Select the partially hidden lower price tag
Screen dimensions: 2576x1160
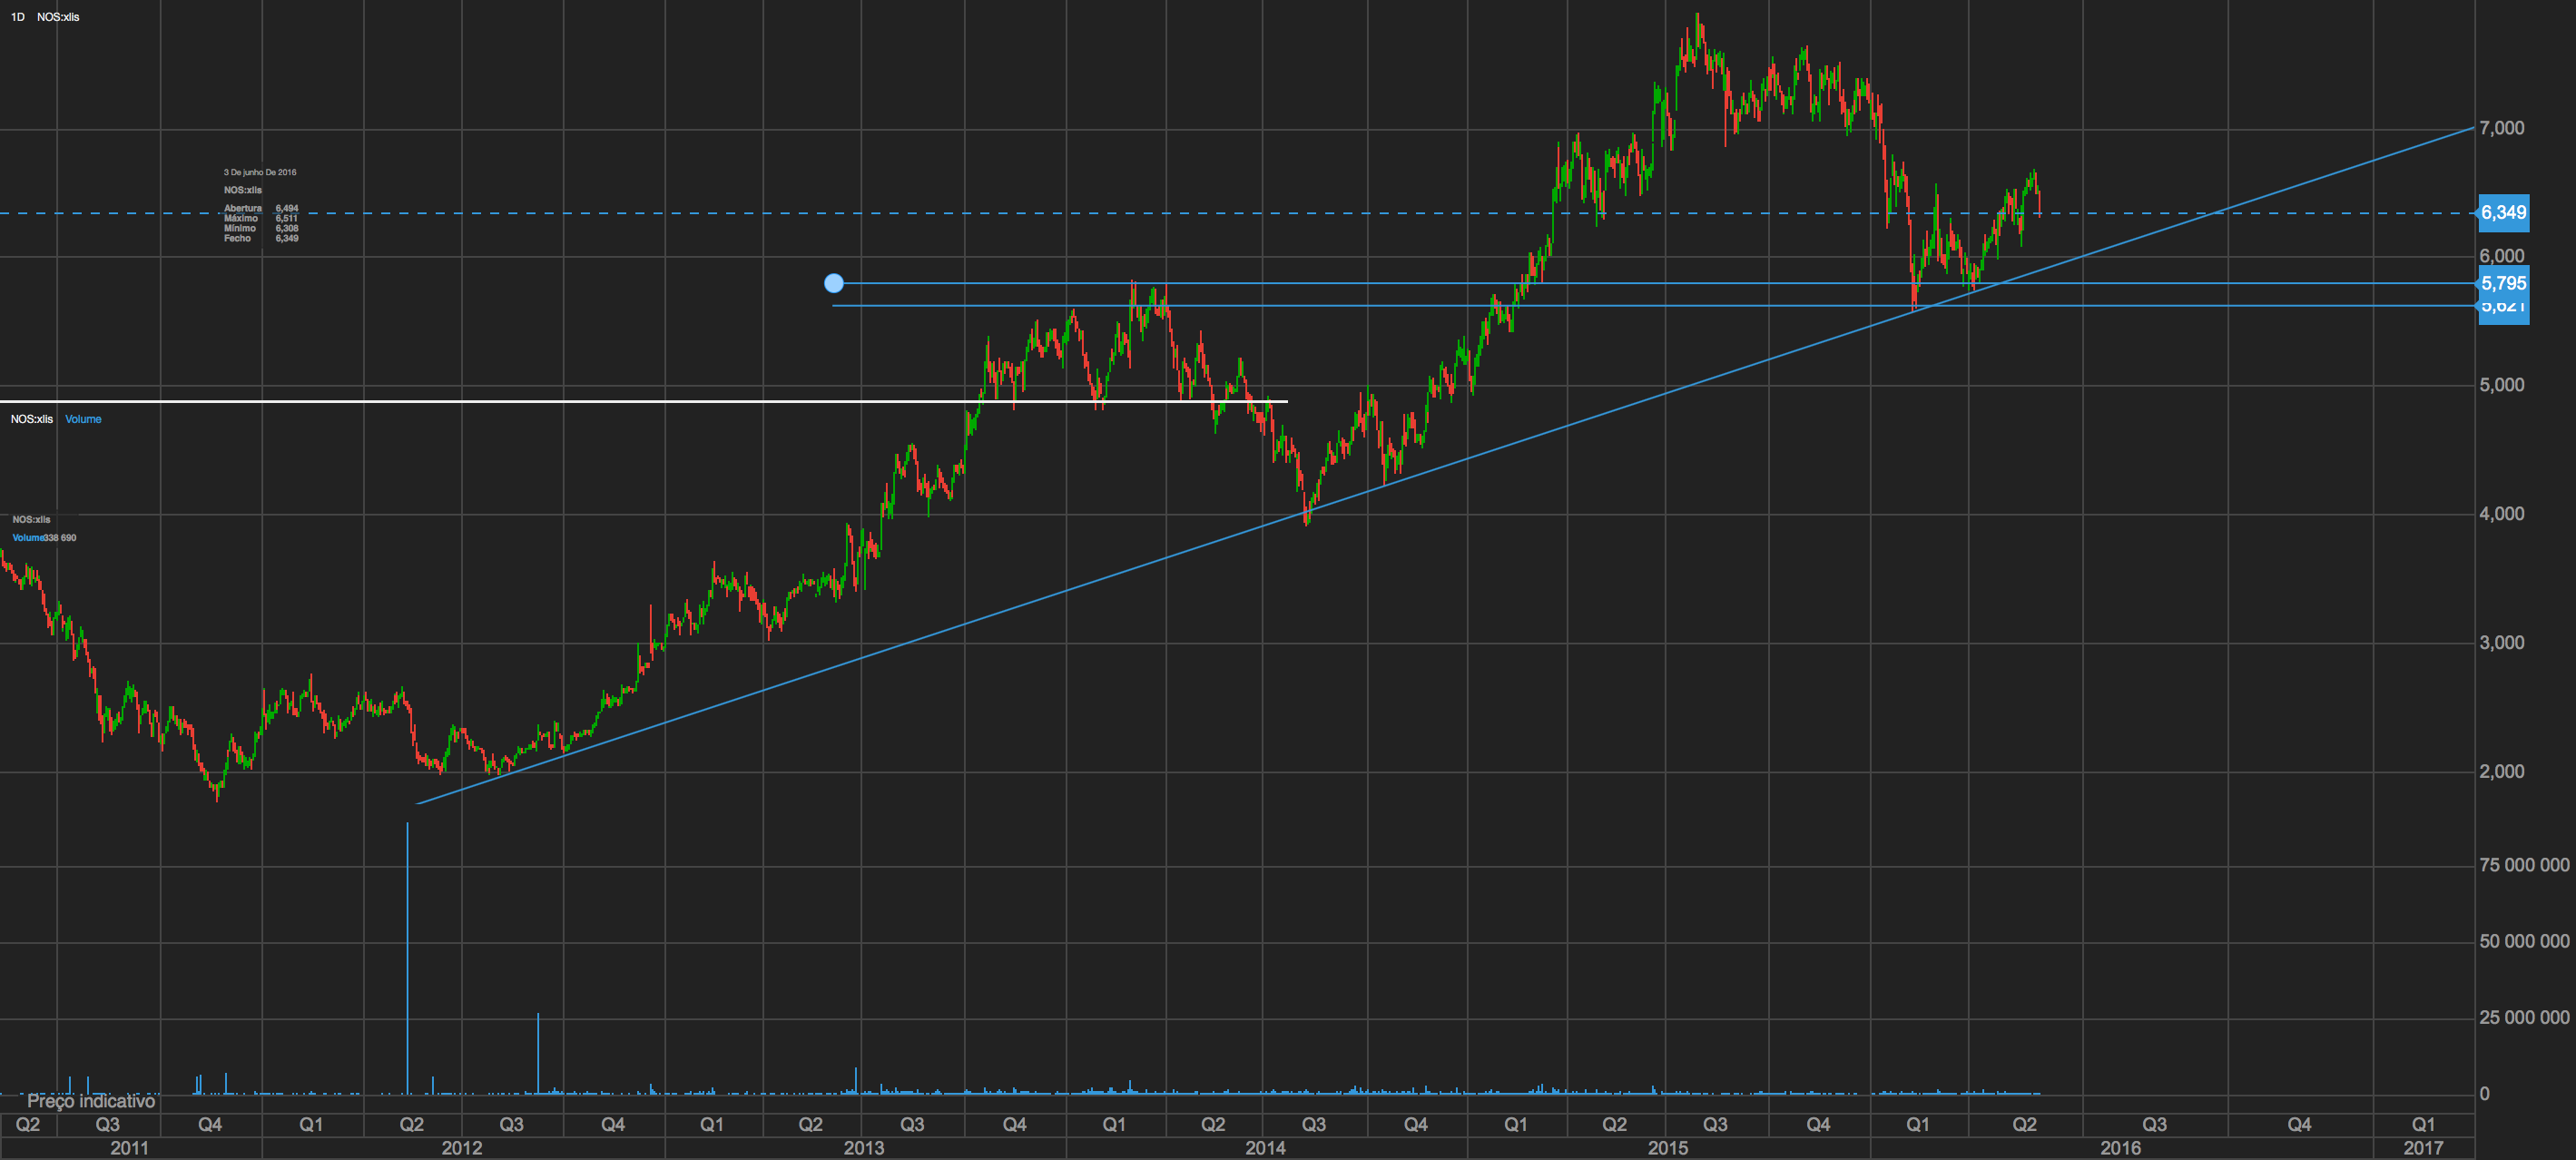(2503, 312)
